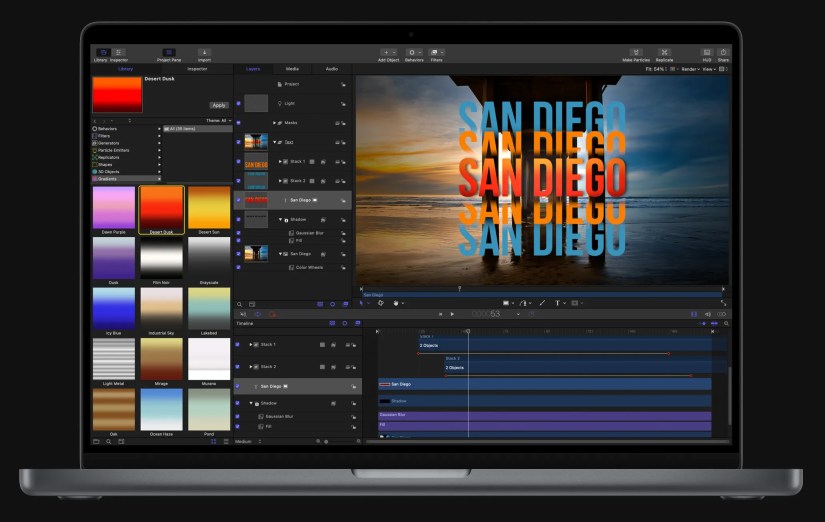825x522 pixels.
Task: Uncheck the Text group layer checkbox
Action: click(238, 142)
